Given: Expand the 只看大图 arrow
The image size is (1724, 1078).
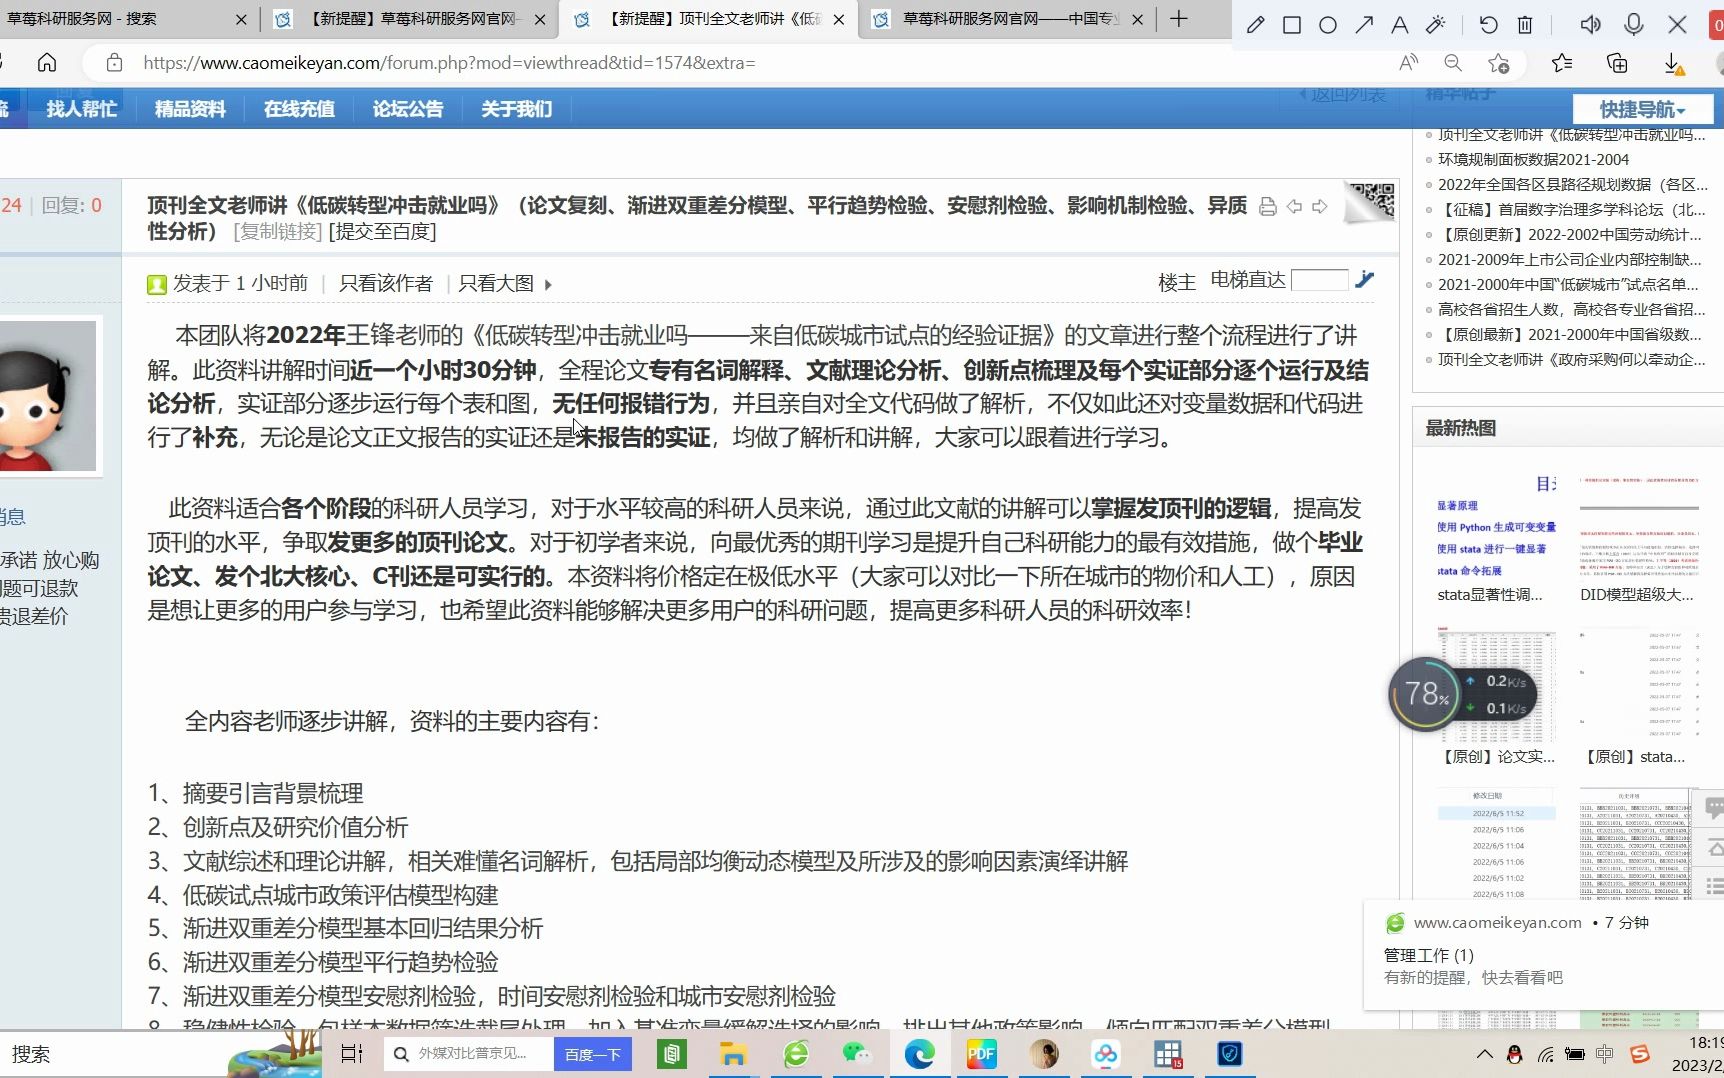Looking at the screenshot, I should click(548, 285).
